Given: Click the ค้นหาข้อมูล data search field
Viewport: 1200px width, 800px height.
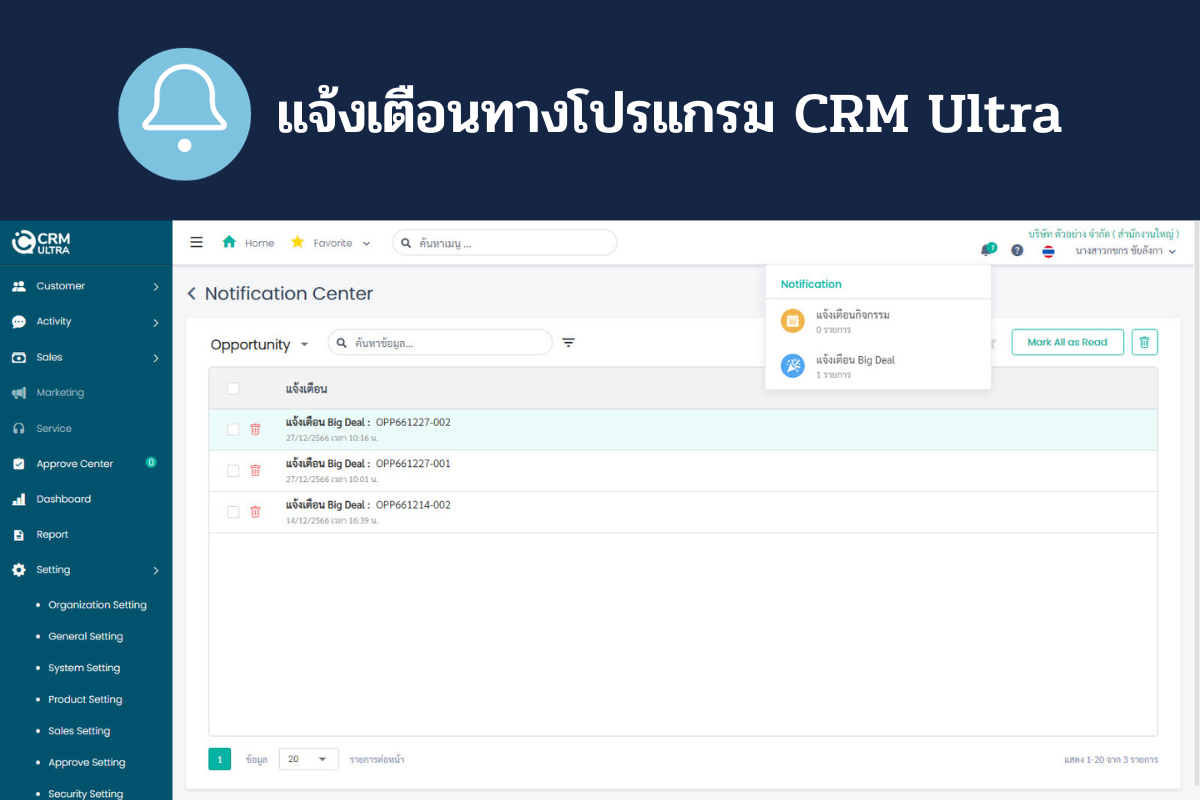Looking at the screenshot, I should tap(440, 342).
